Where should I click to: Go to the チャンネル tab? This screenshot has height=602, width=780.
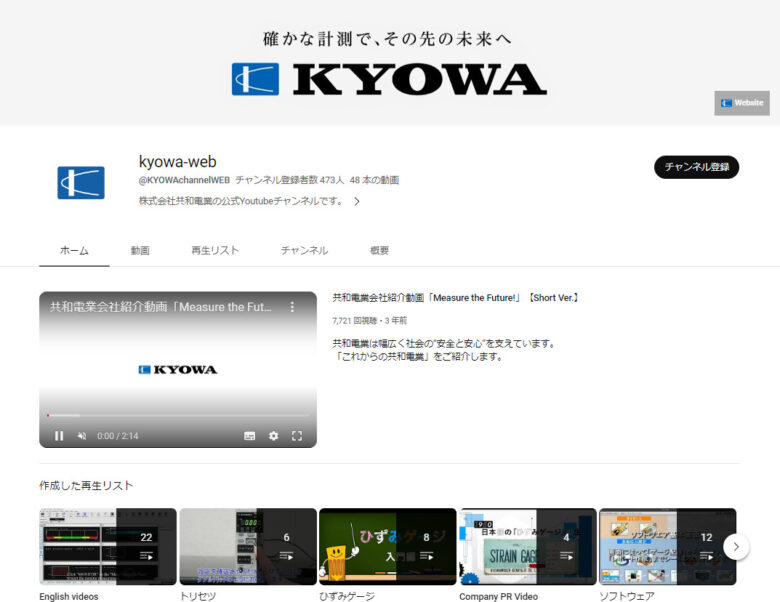coord(304,250)
